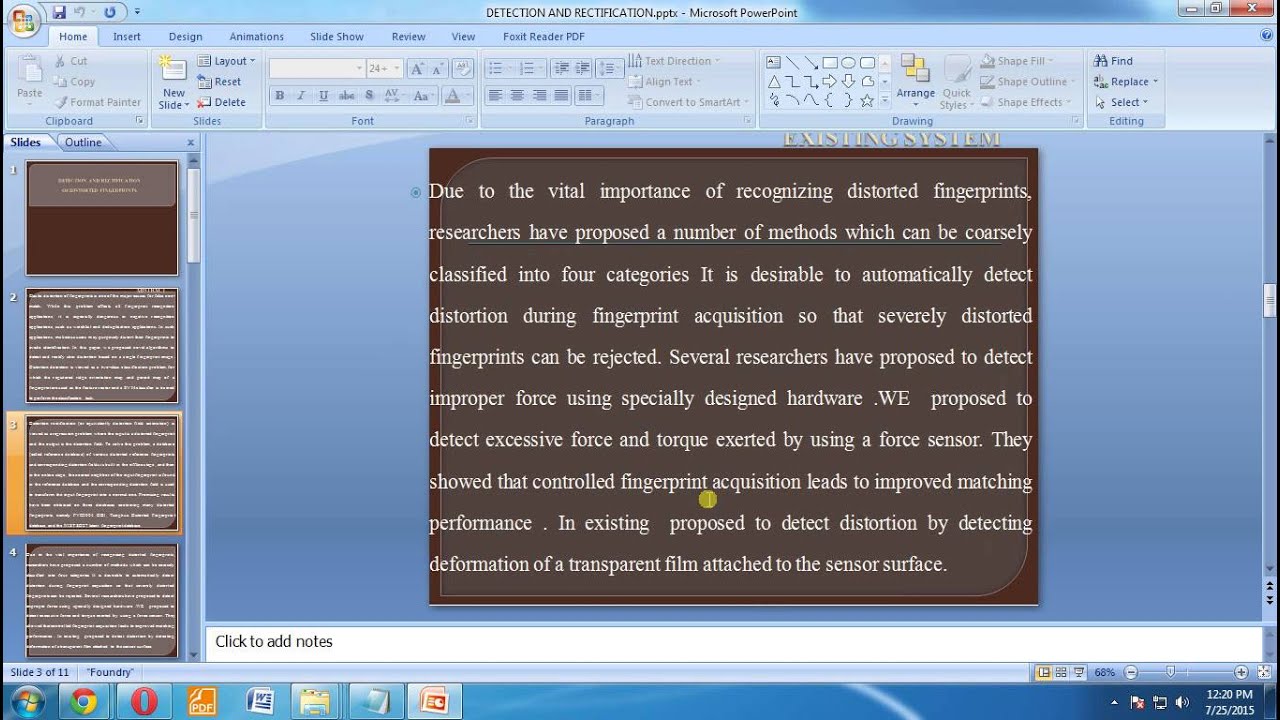Increase the font size
This screenshot has width=1280, height=720.
click(416, 69)
